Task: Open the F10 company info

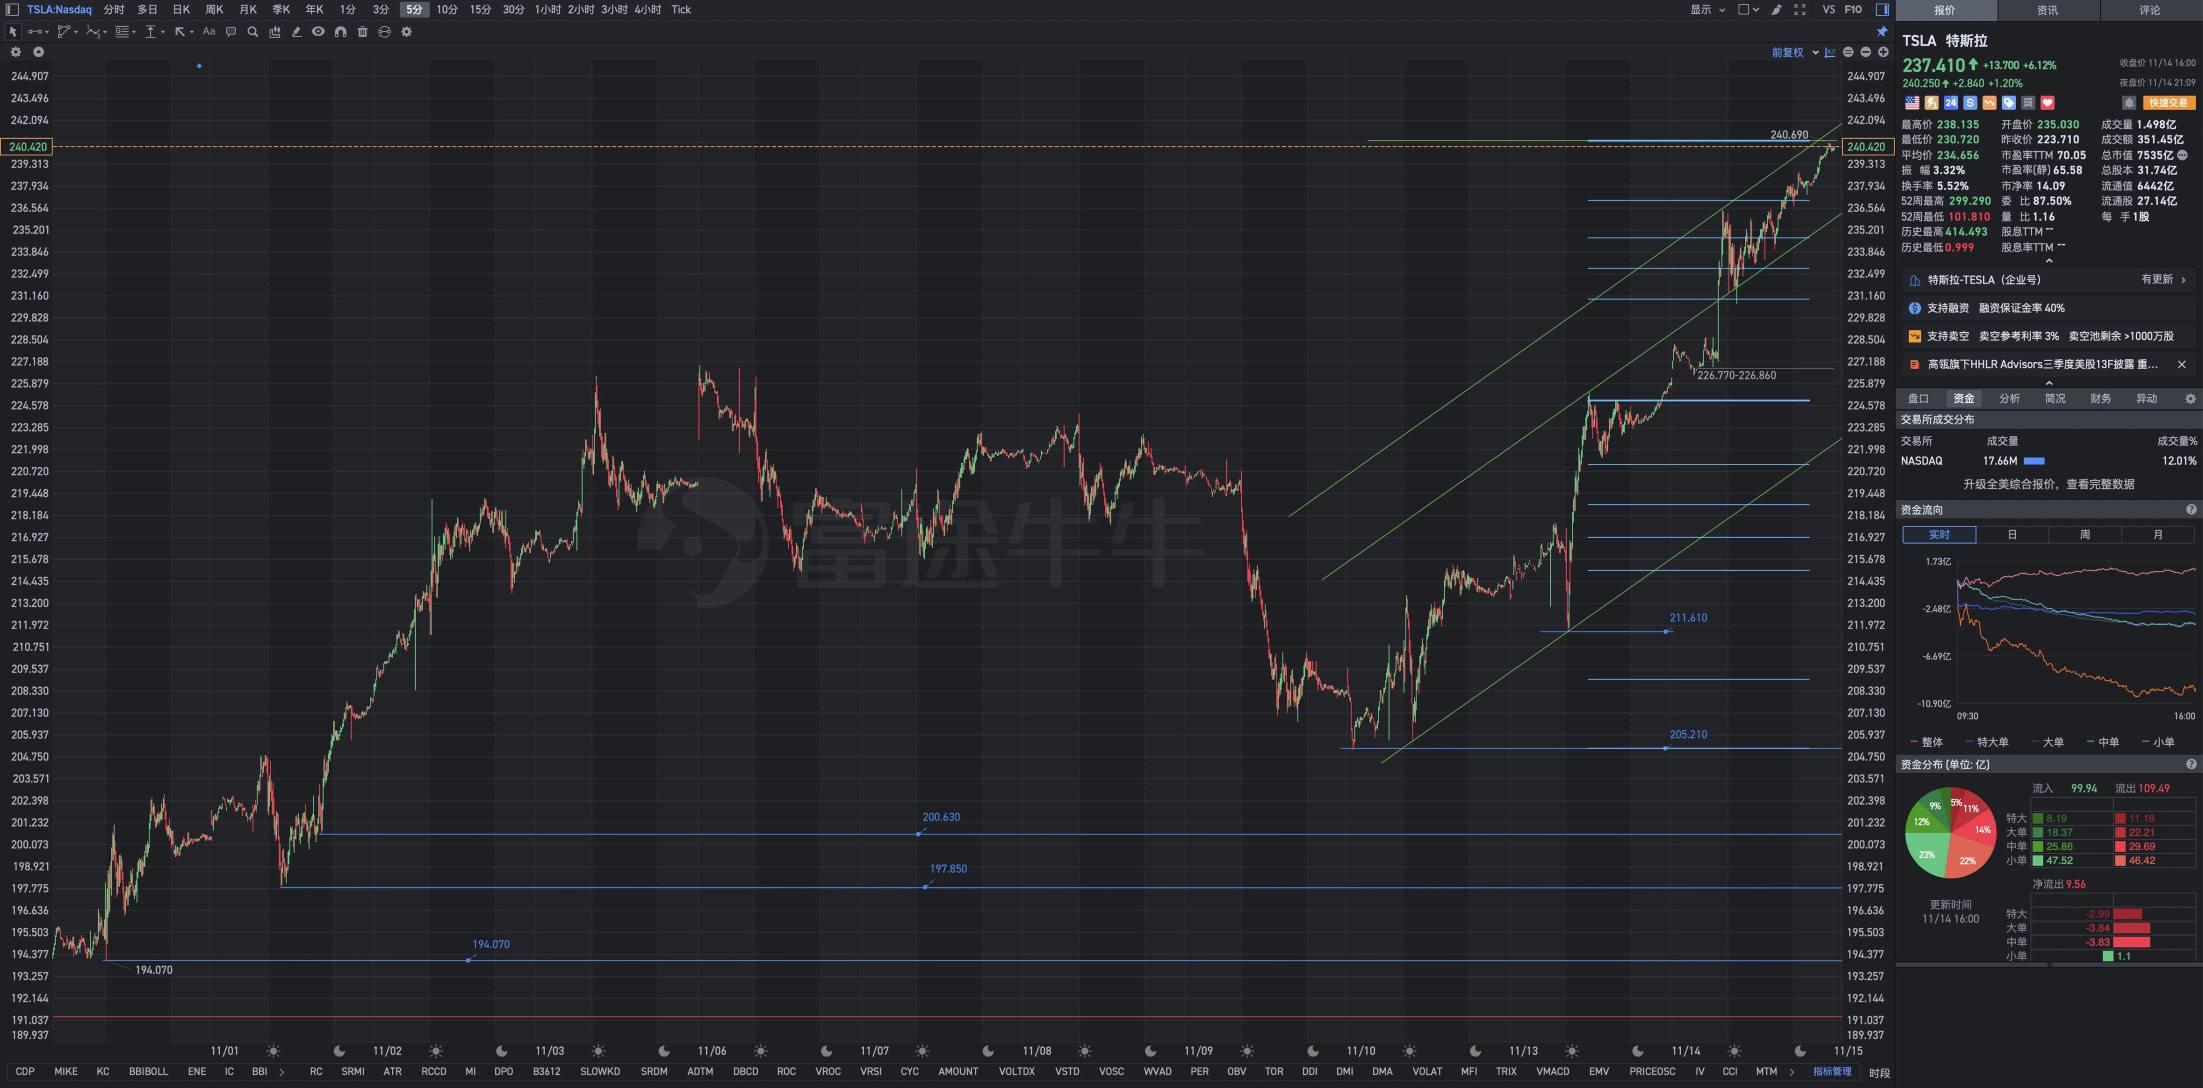Action: (1853, 9)
